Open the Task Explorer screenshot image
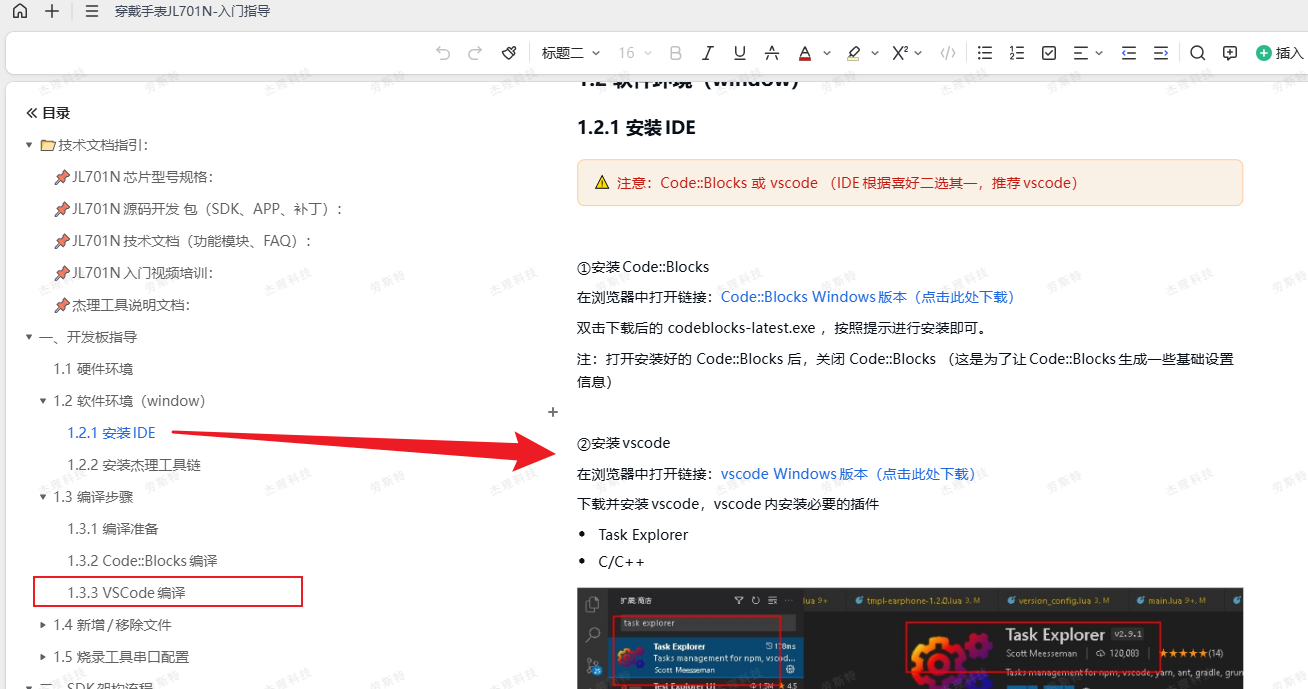The height and width of the screenshot is (689, 1308). 910,638
